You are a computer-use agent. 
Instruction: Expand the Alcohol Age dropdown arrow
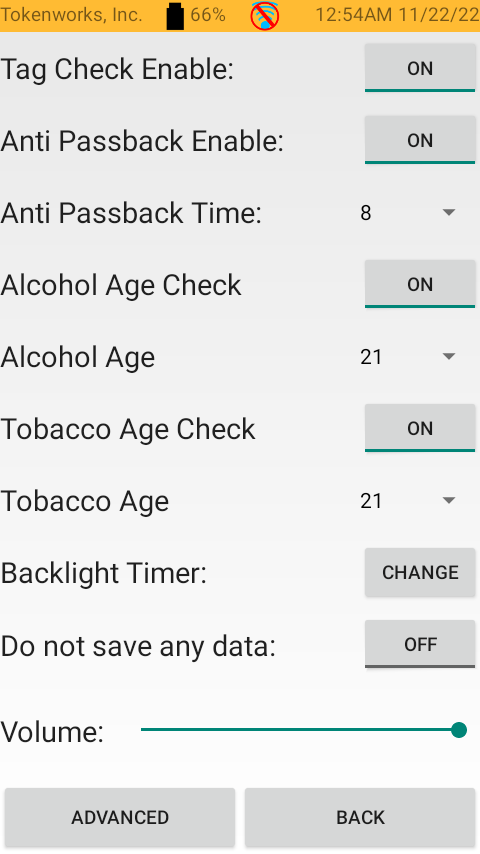[449, 357]
